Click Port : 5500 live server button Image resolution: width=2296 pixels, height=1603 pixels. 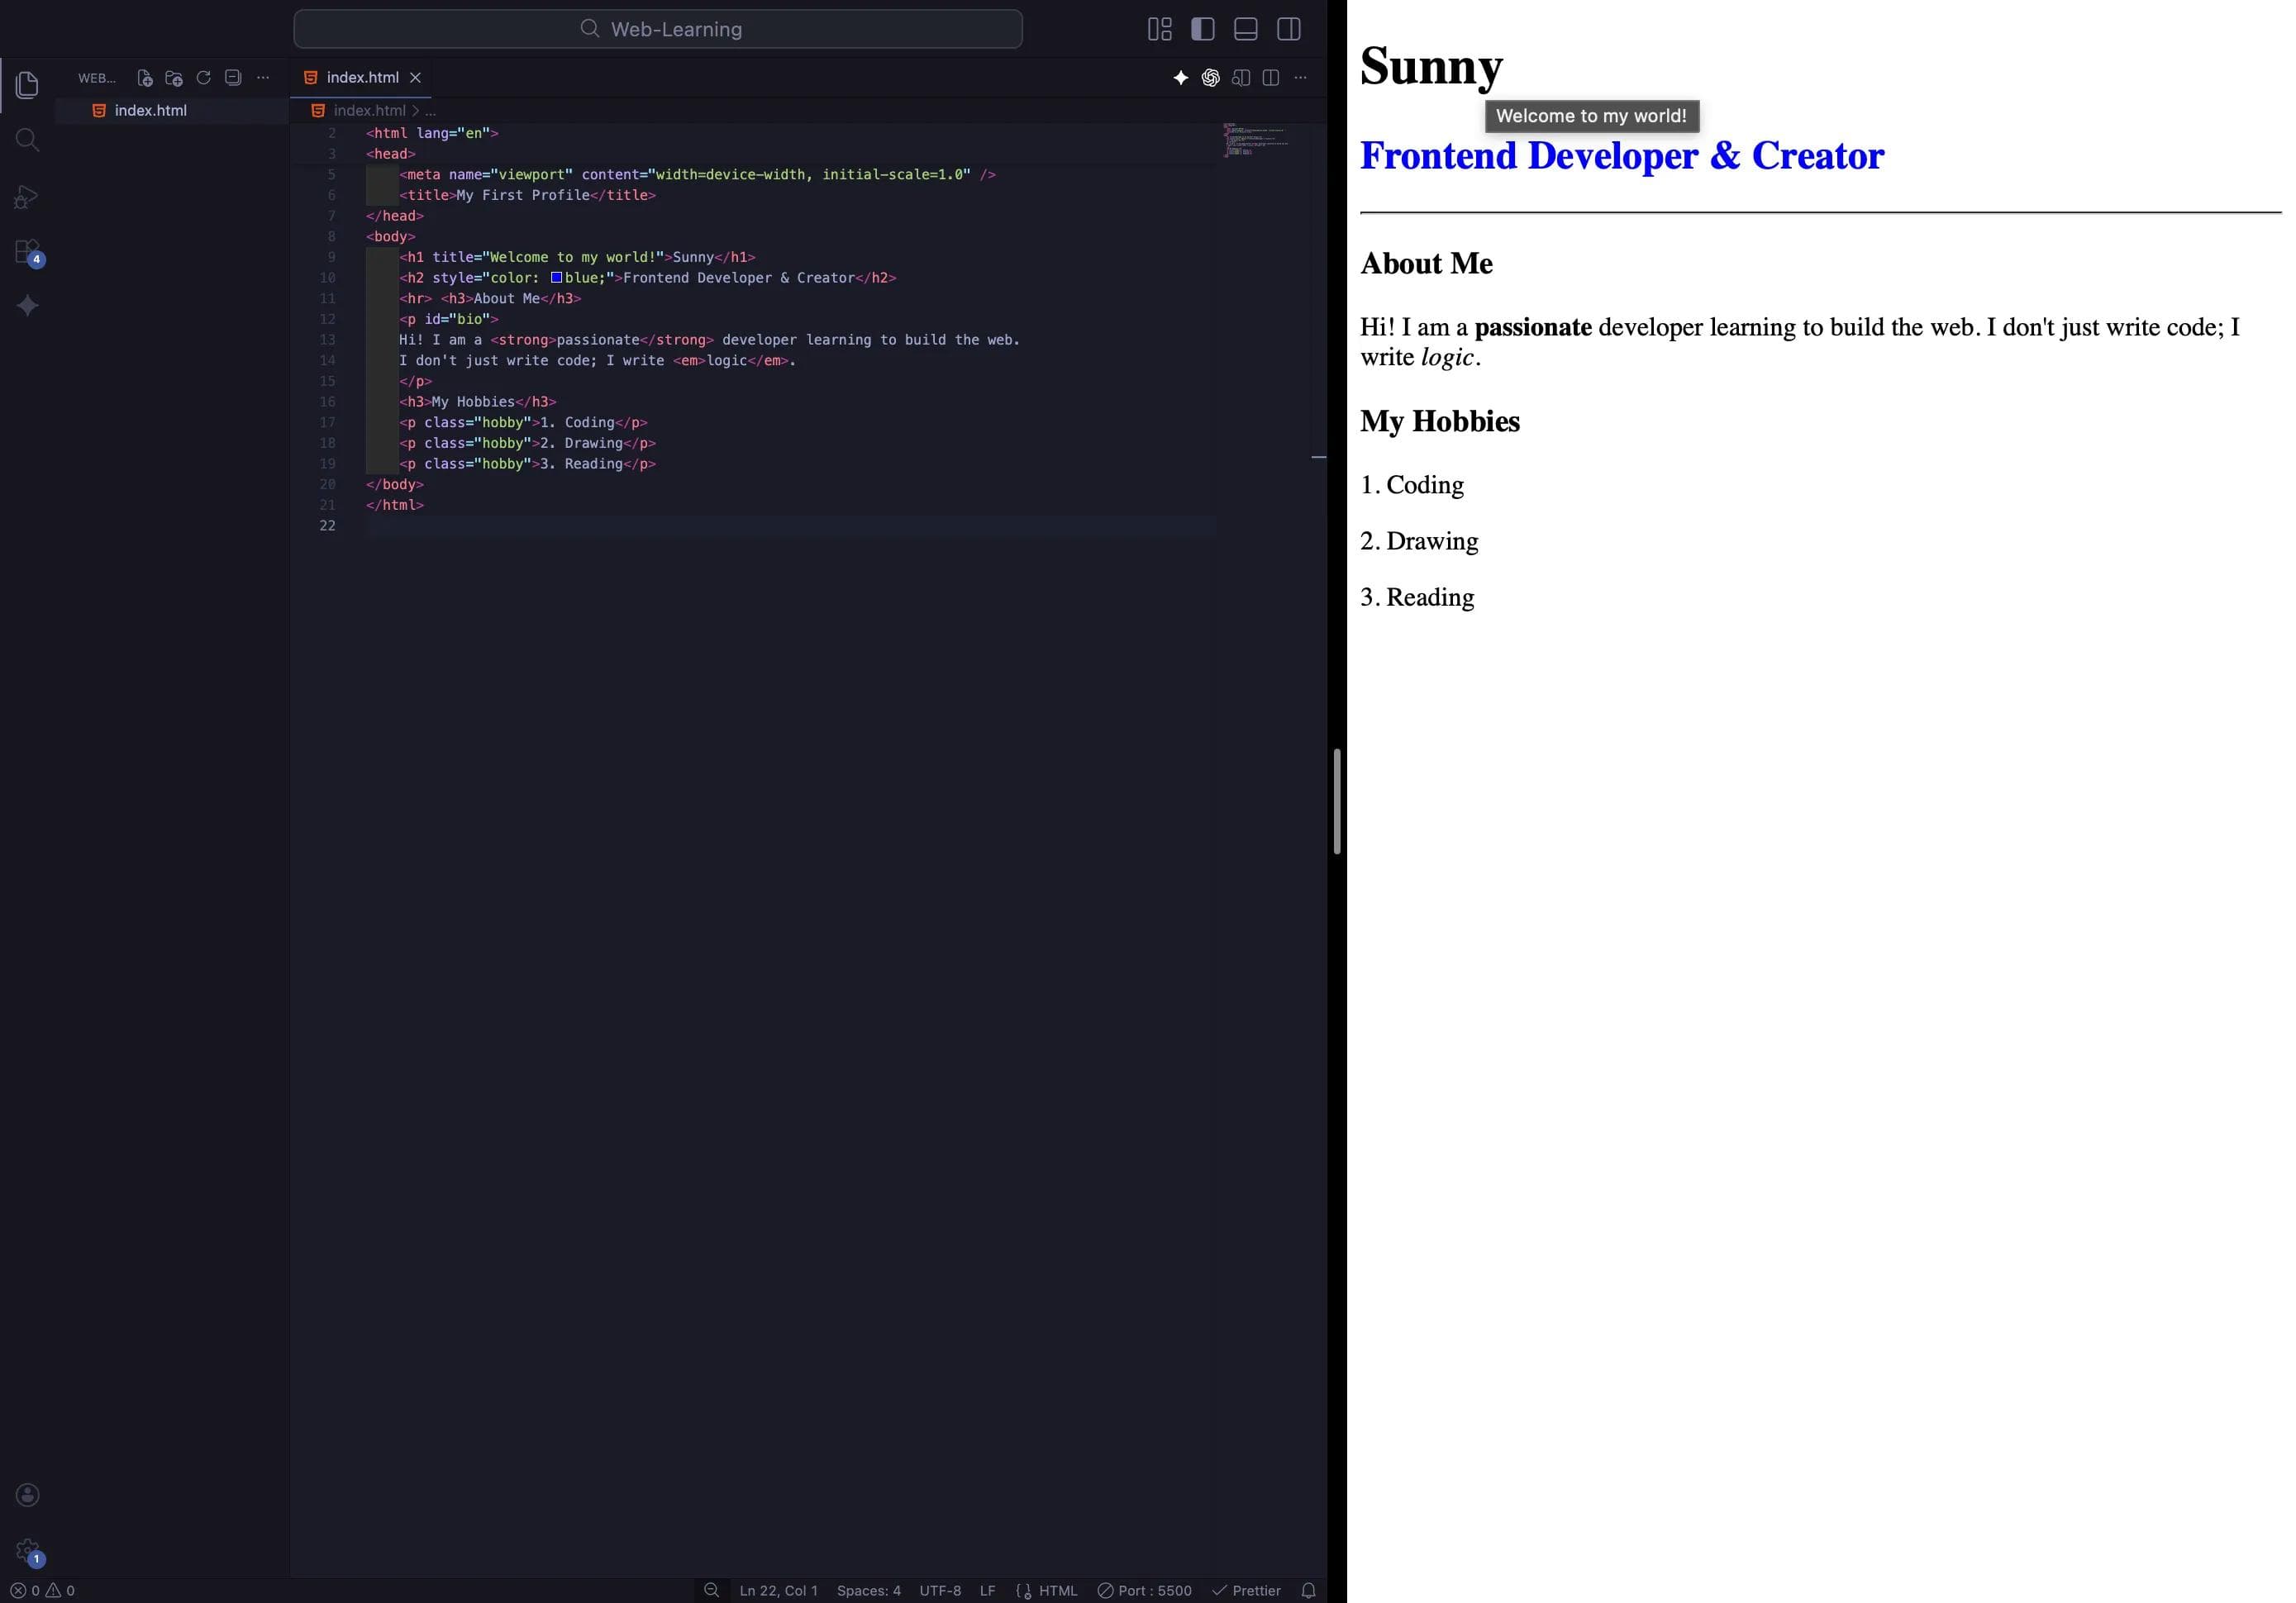[x=1144, y=1590]
